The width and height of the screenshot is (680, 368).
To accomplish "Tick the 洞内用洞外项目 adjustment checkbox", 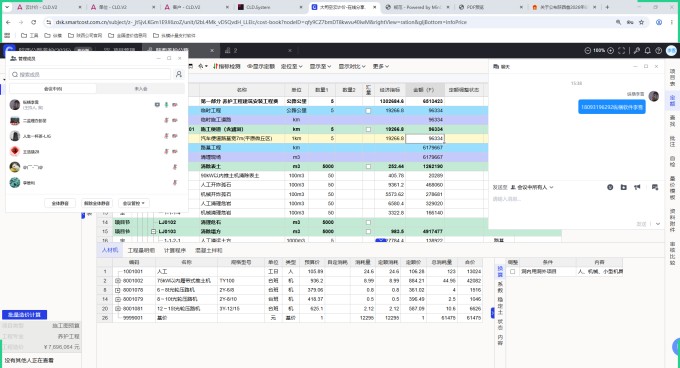I will 513,272.
